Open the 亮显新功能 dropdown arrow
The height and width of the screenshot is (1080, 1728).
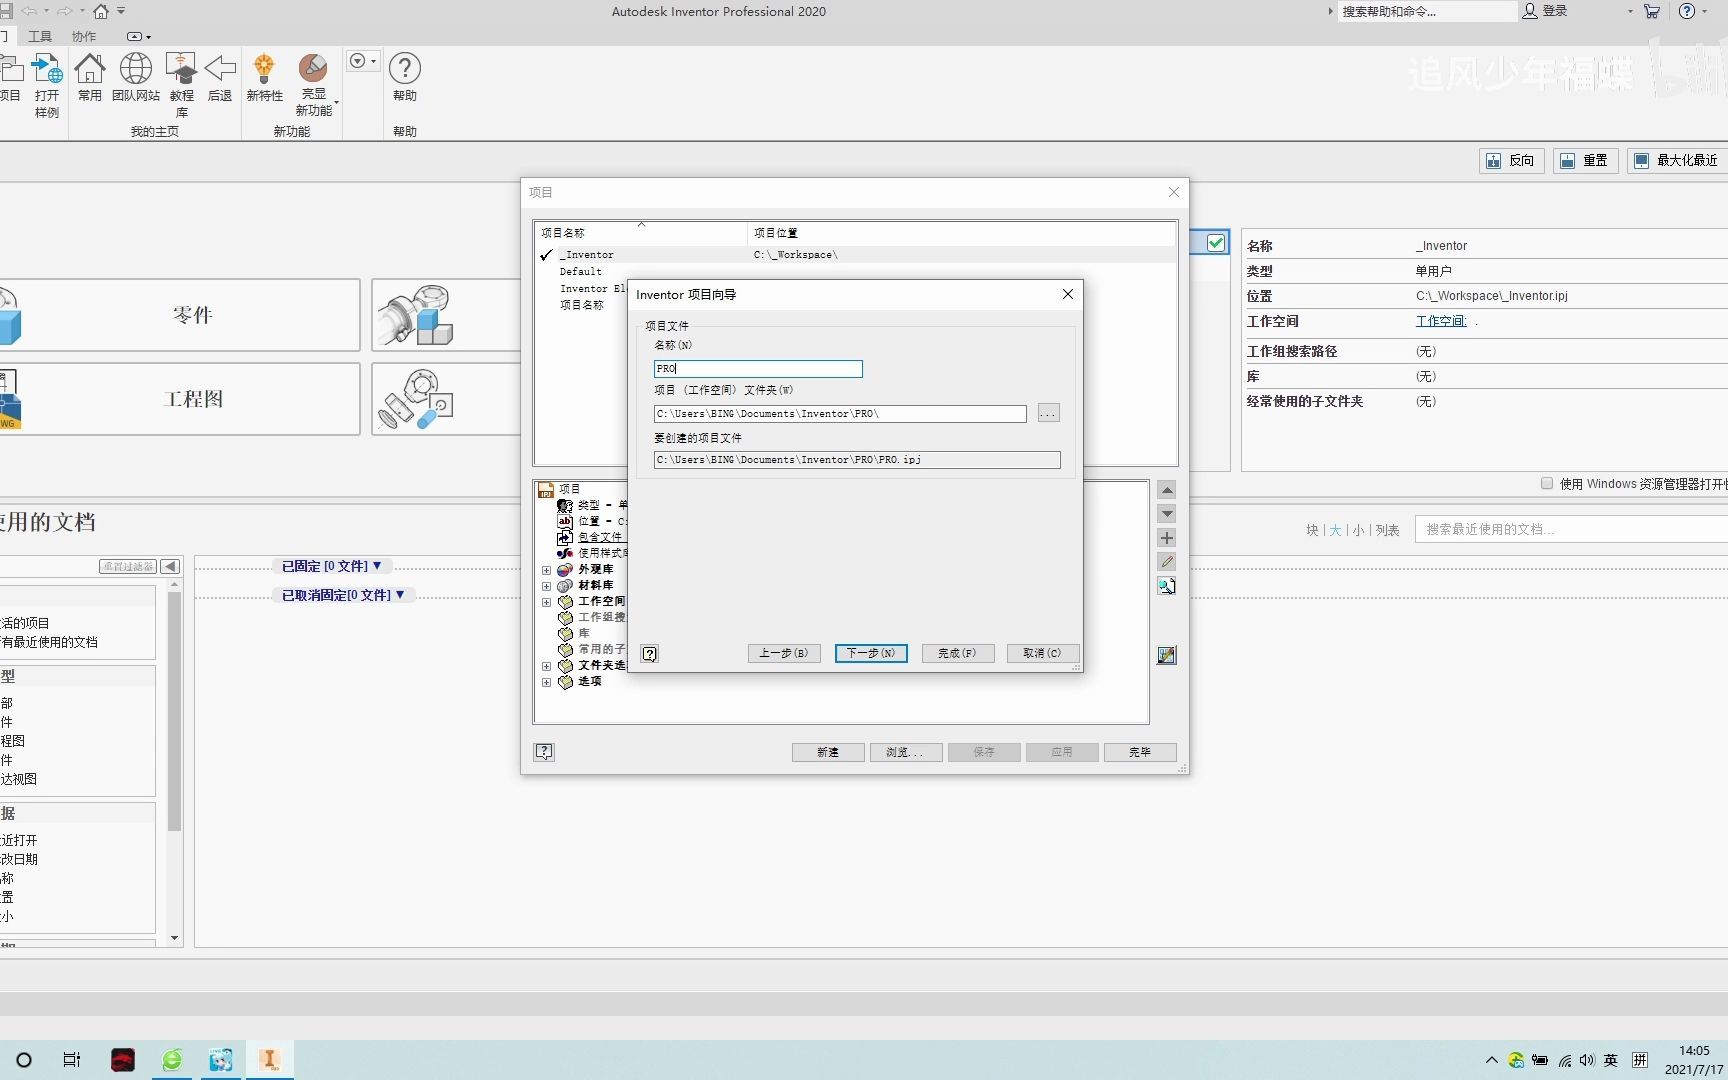coord(336,103)
